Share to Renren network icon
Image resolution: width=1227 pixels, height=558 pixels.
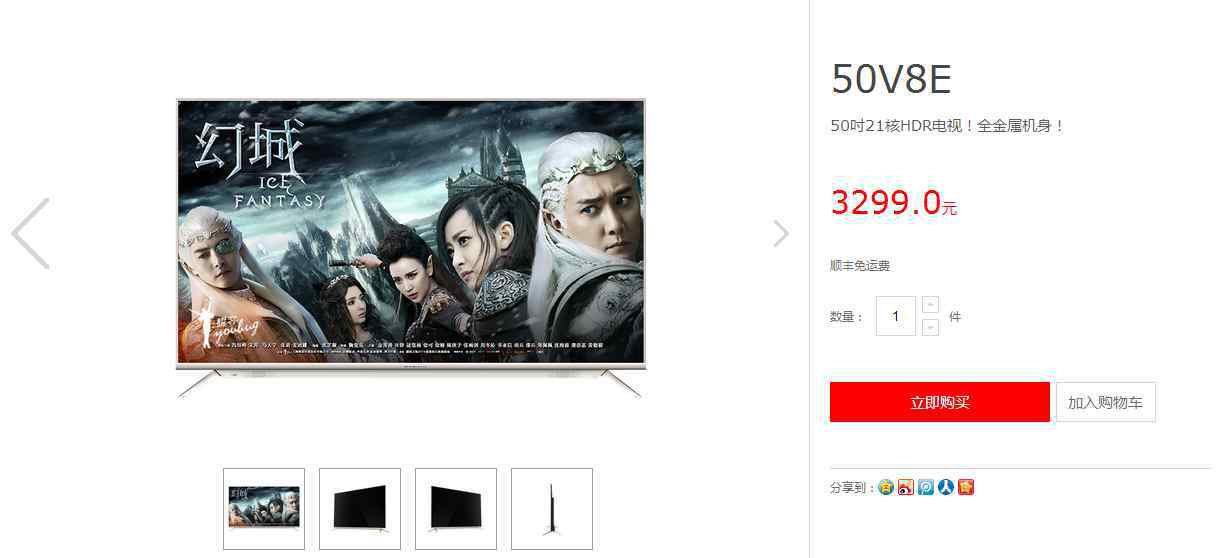pos(946,487)
